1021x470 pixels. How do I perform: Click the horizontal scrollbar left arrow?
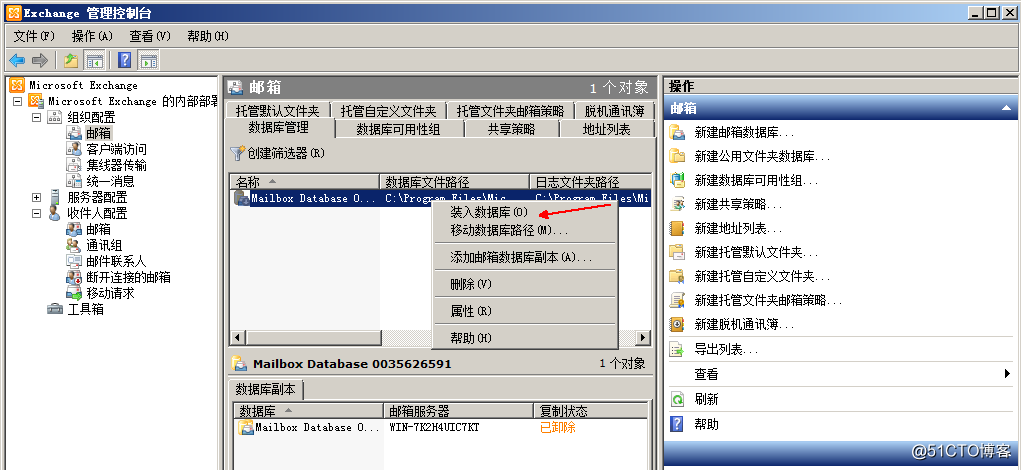click(238, 338)
